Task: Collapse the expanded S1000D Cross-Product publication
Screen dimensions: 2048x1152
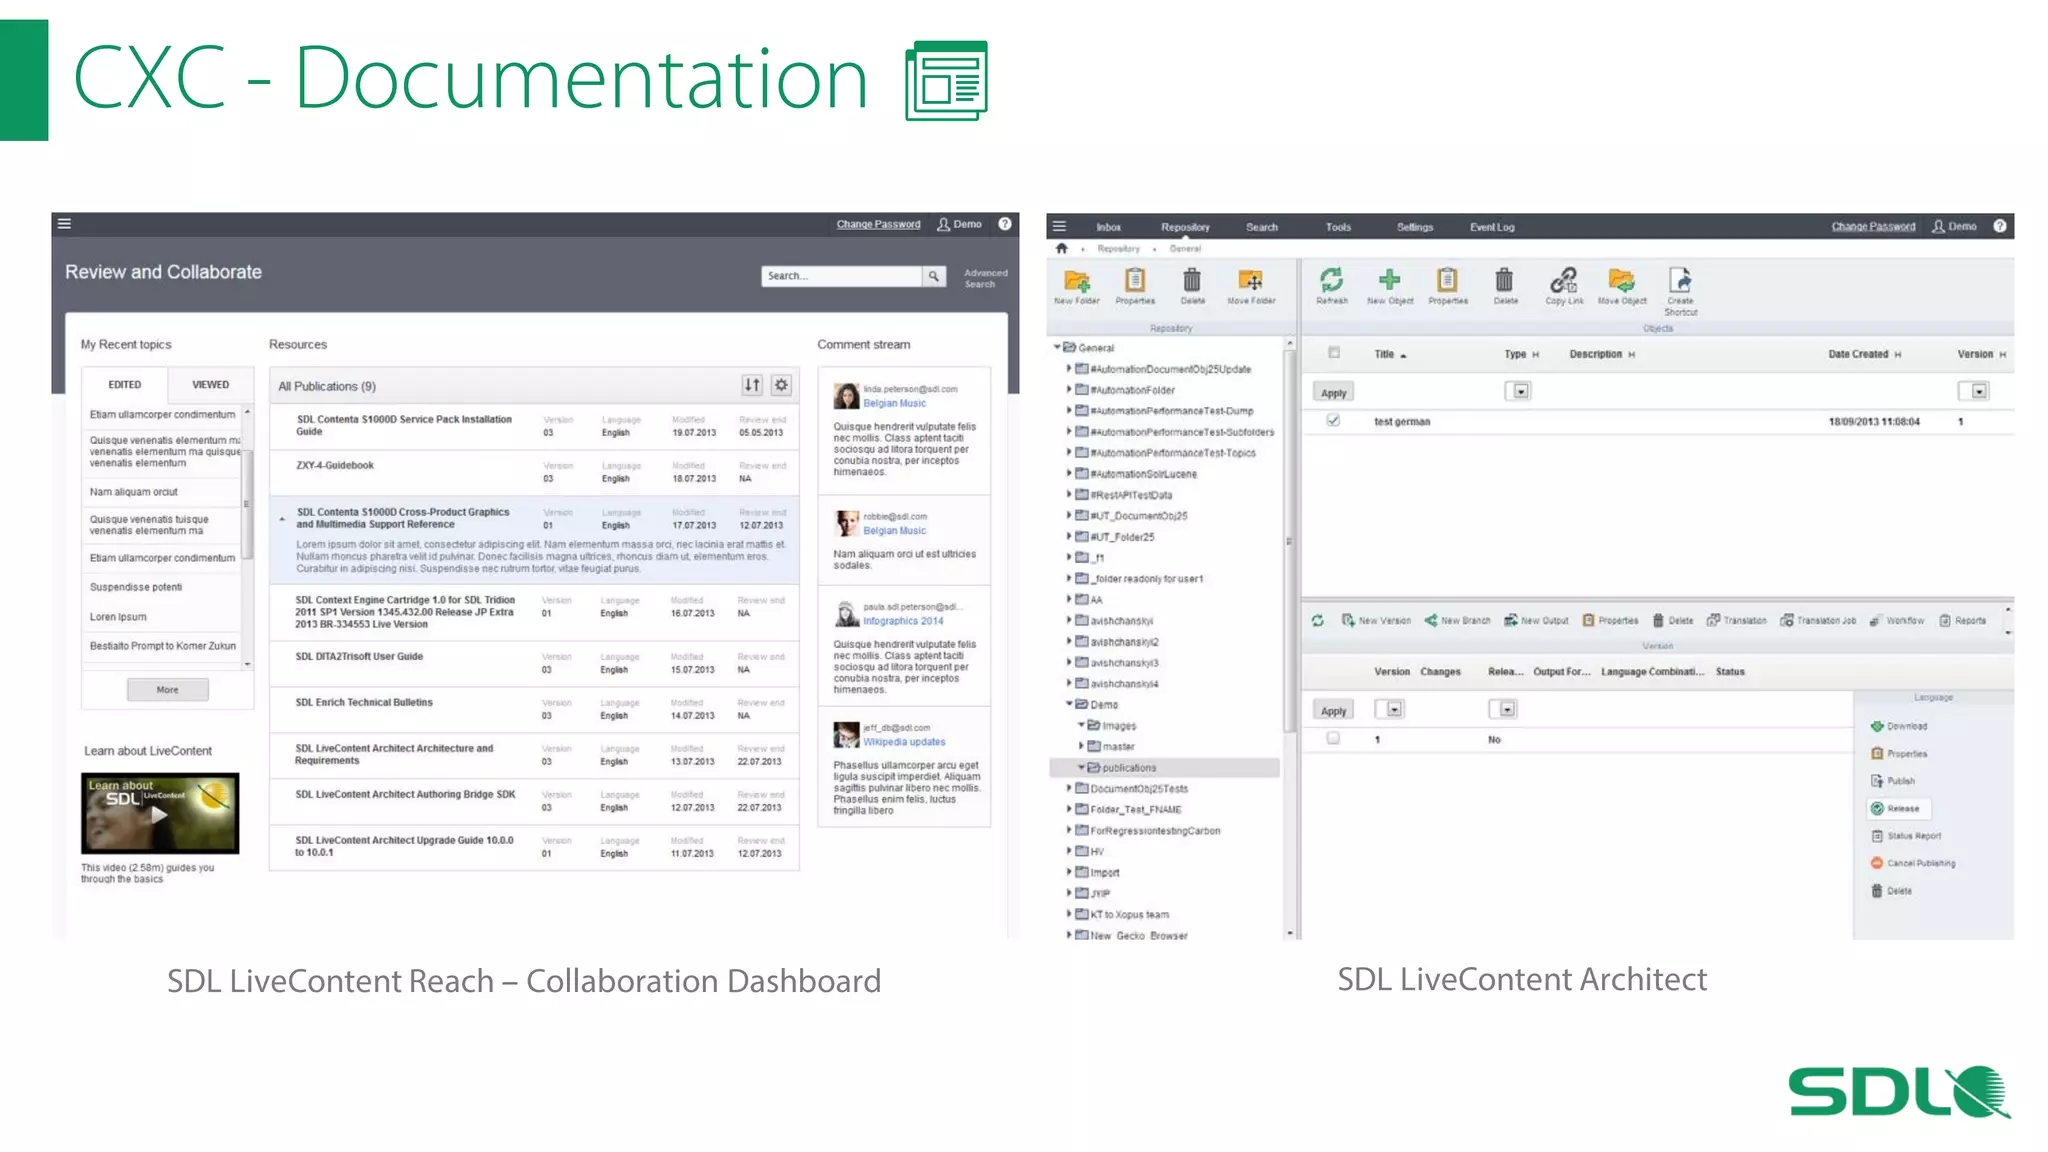Action: point(282,519)
